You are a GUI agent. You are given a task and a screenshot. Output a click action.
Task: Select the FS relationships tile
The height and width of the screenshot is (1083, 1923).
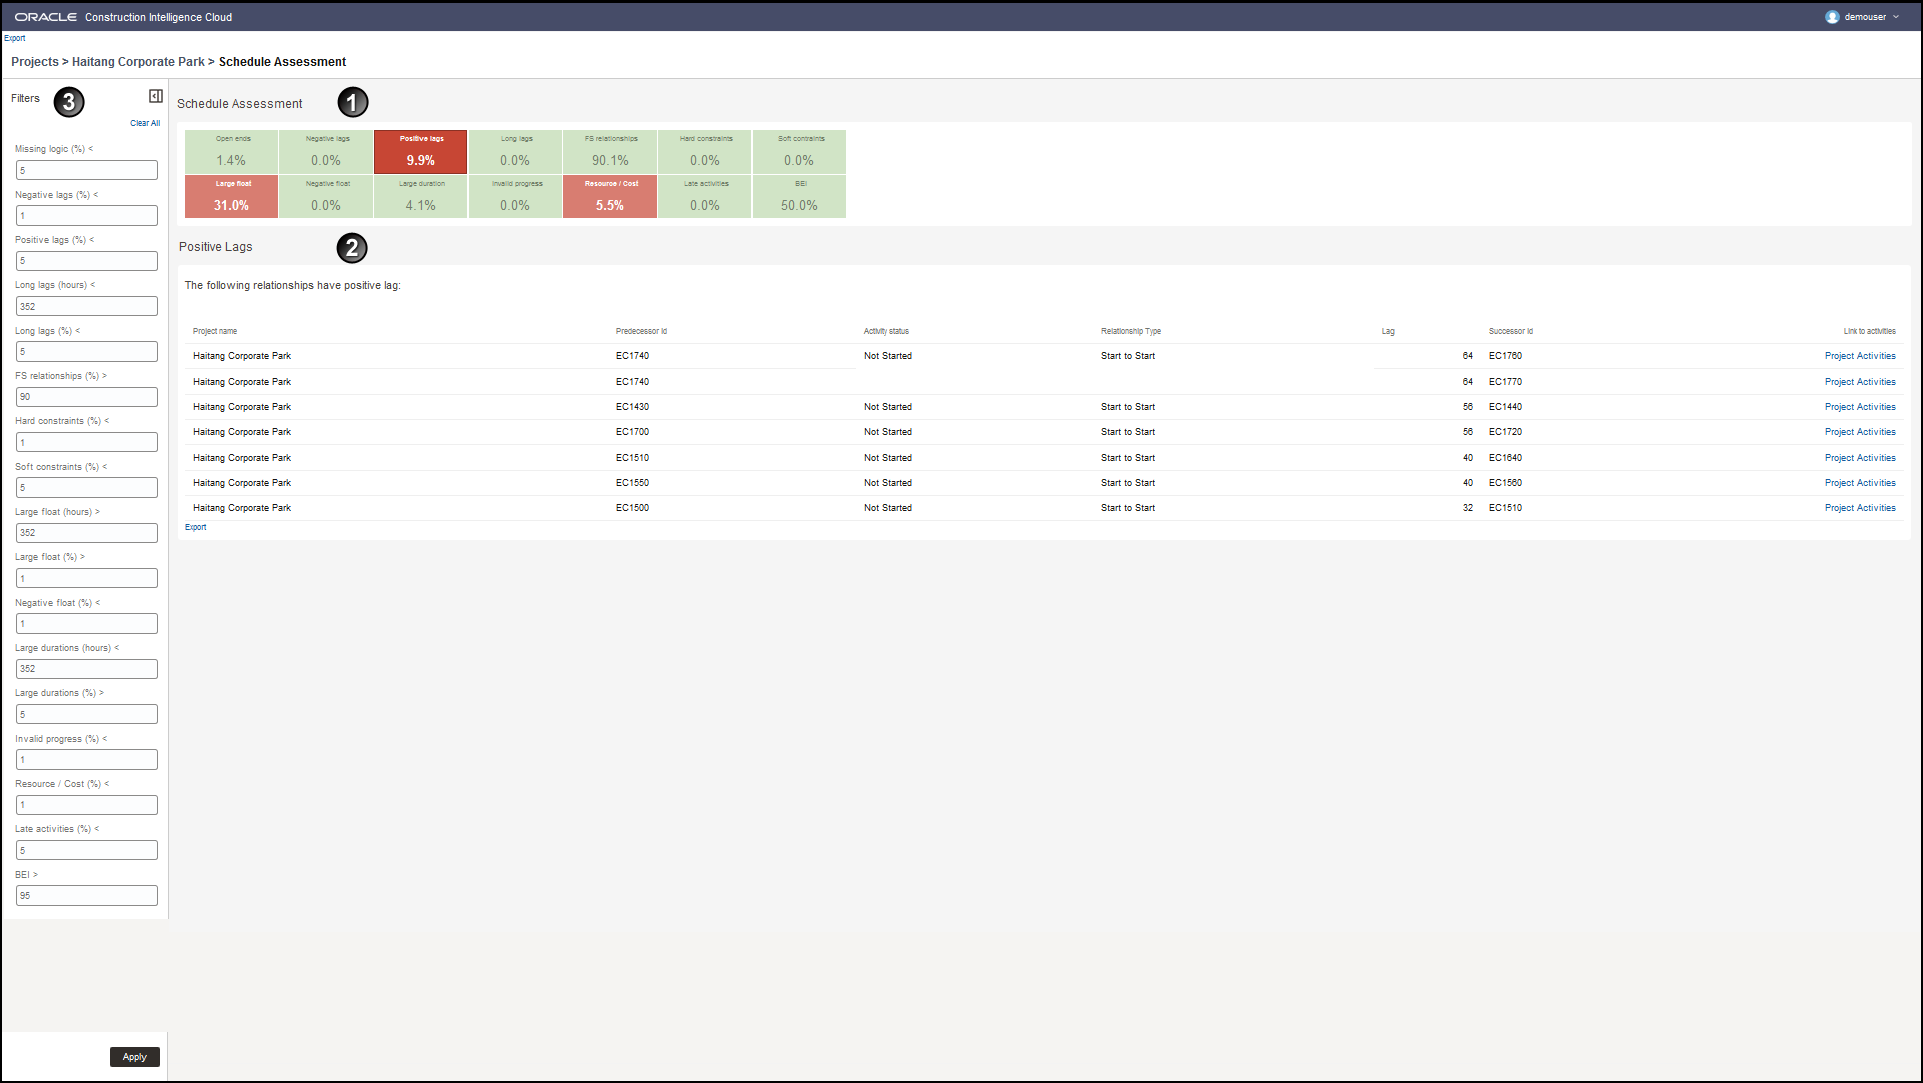(x=610, y=152)
